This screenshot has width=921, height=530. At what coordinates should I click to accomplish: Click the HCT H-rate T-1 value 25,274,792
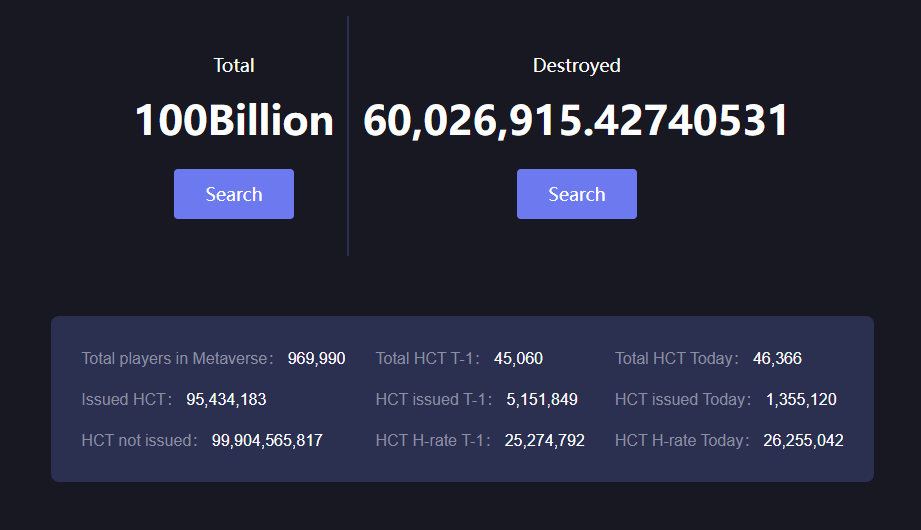(544, 441)
